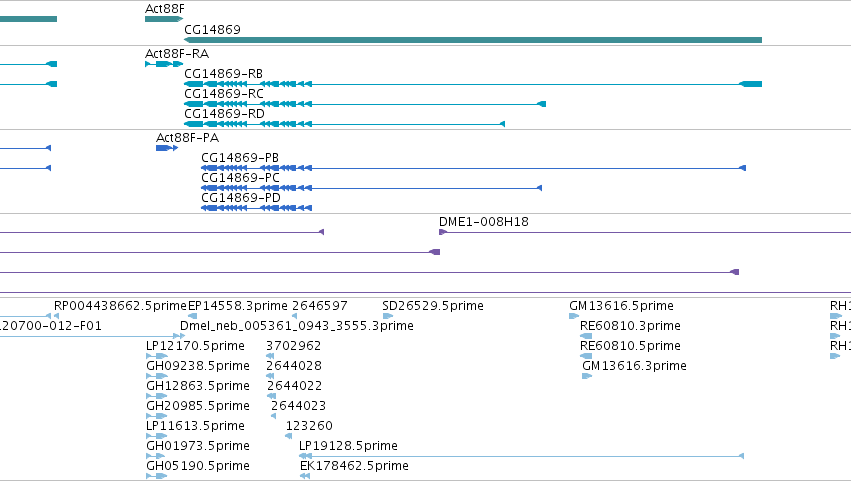Click the CG14869 gene label
The height and width of the screenshot is (481, 851).
point(212,29)
